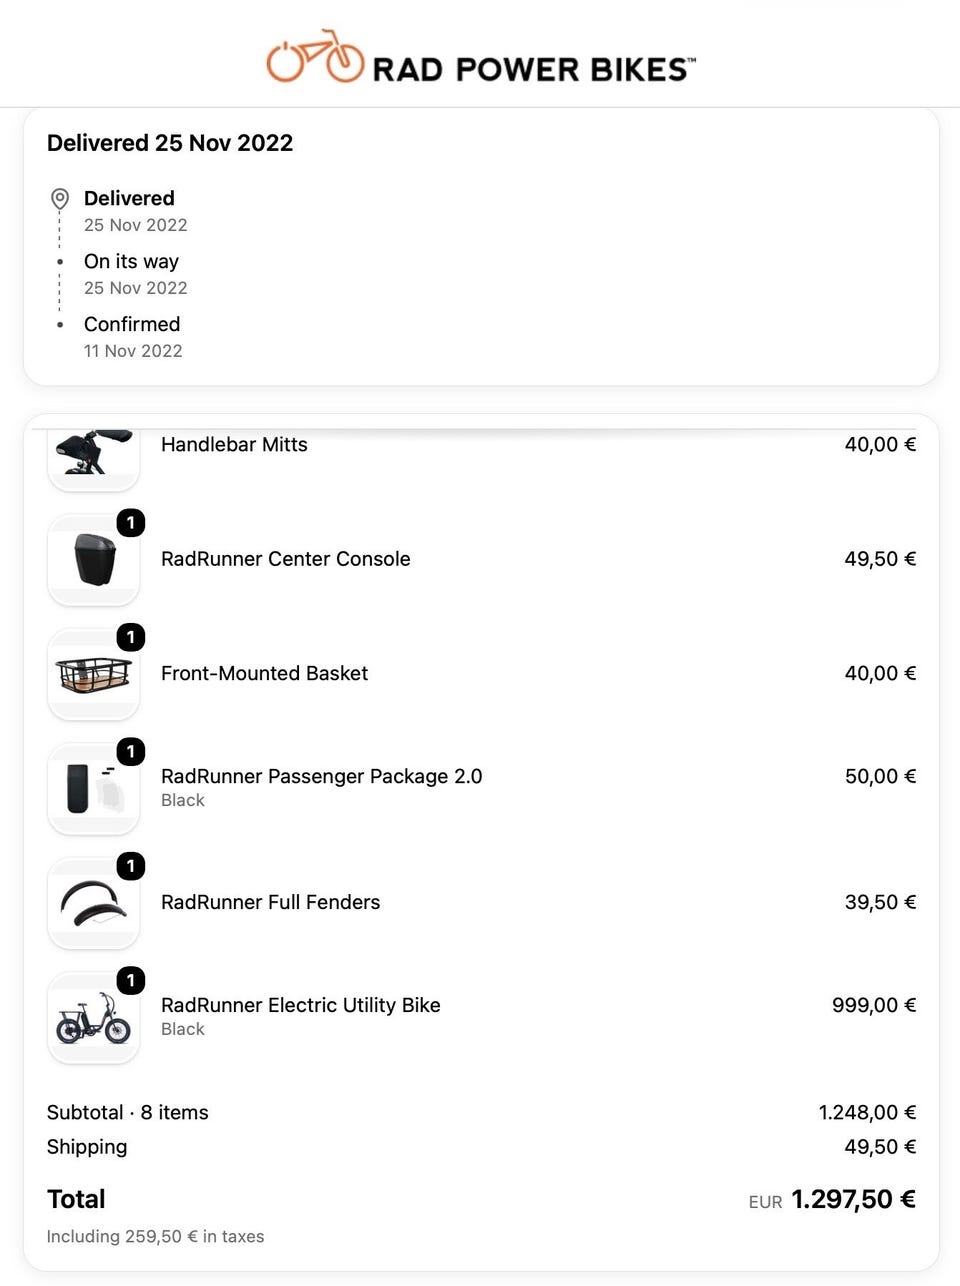Open the Front-Mounted Basket thumbnail
The width and height of the screenshot is (960, 1286).
coord(93,674)
